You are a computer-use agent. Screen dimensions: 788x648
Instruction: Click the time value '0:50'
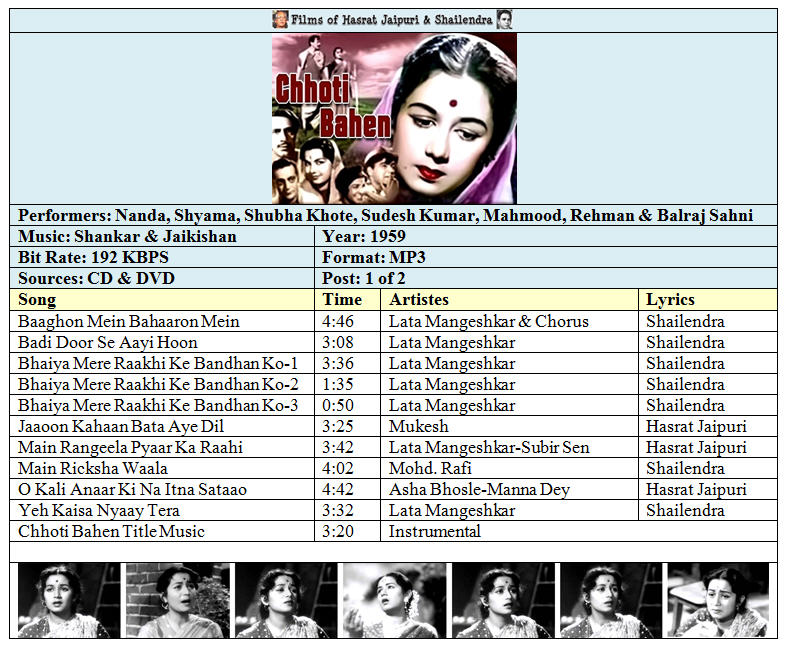pyautogui.click(x=338, y=406)
